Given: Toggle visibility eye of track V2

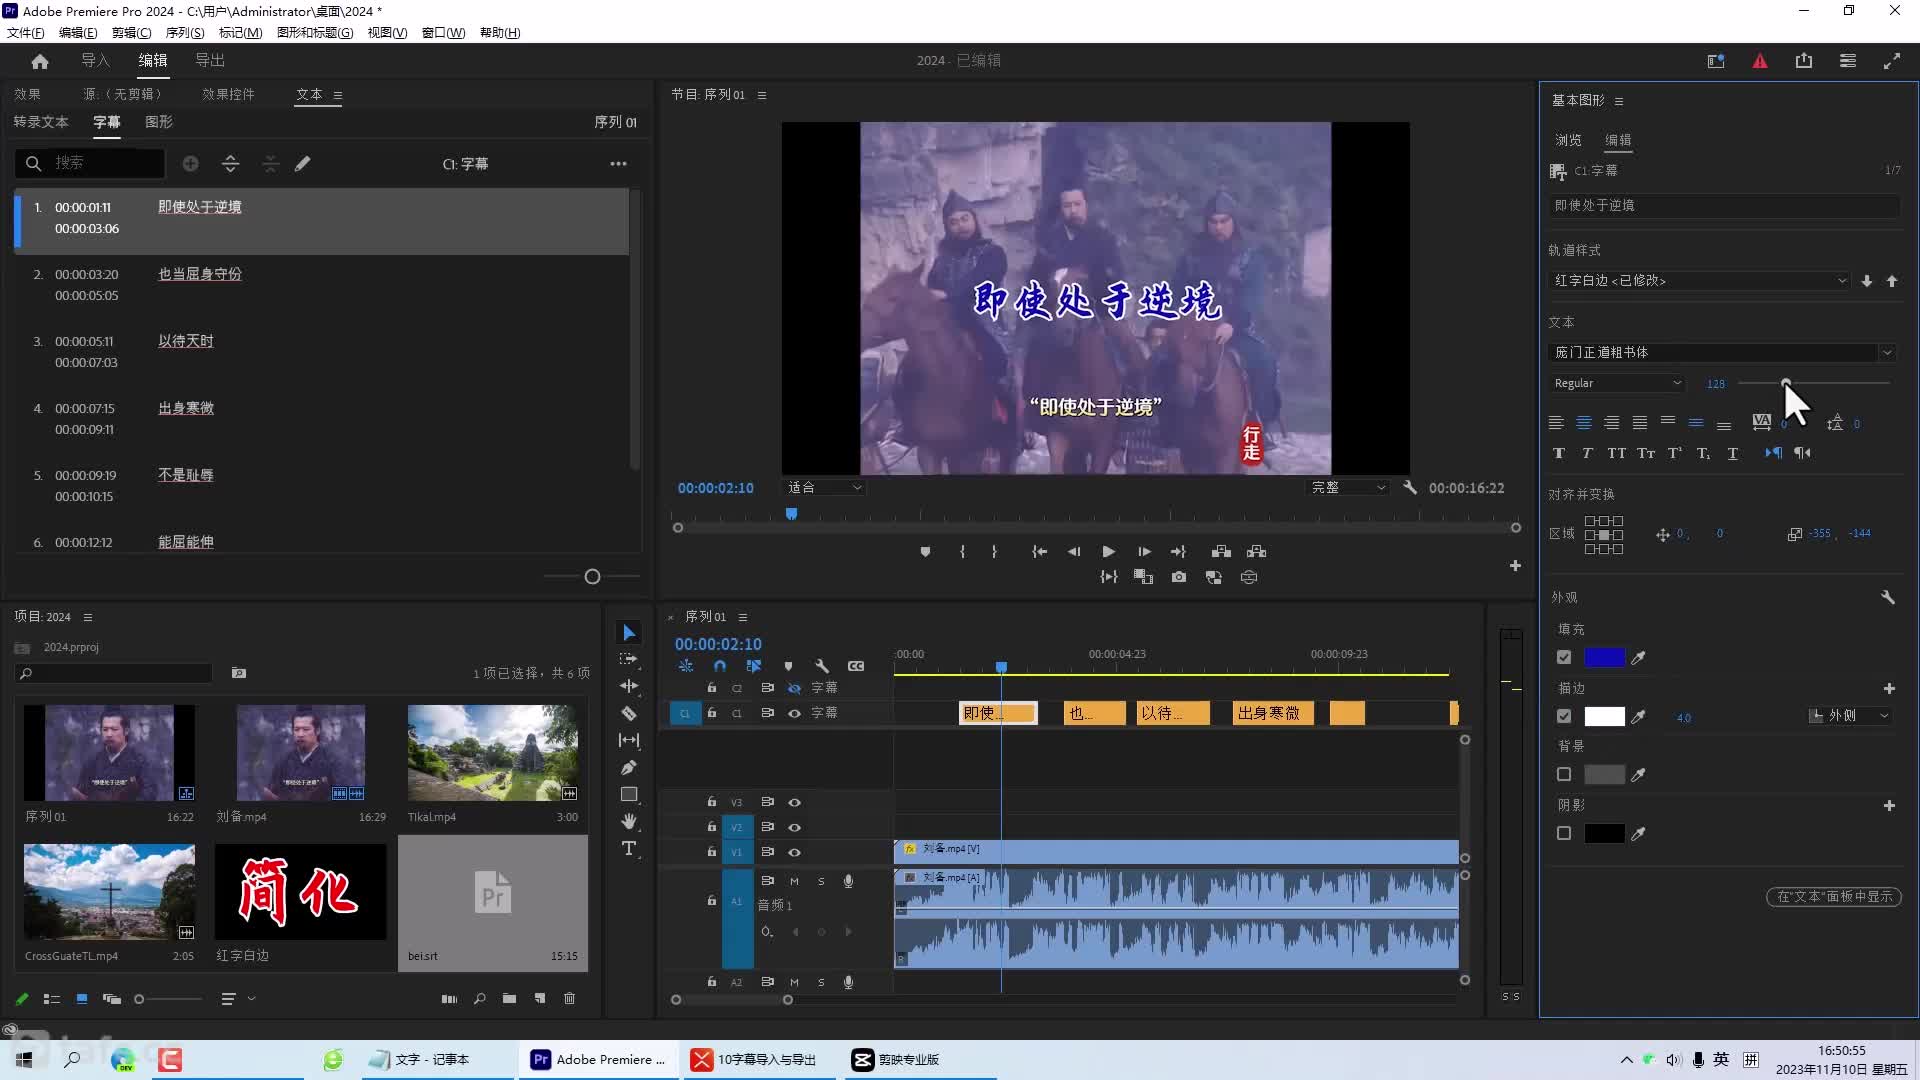Looking at the screenshot, I should (x=794, y=827).
